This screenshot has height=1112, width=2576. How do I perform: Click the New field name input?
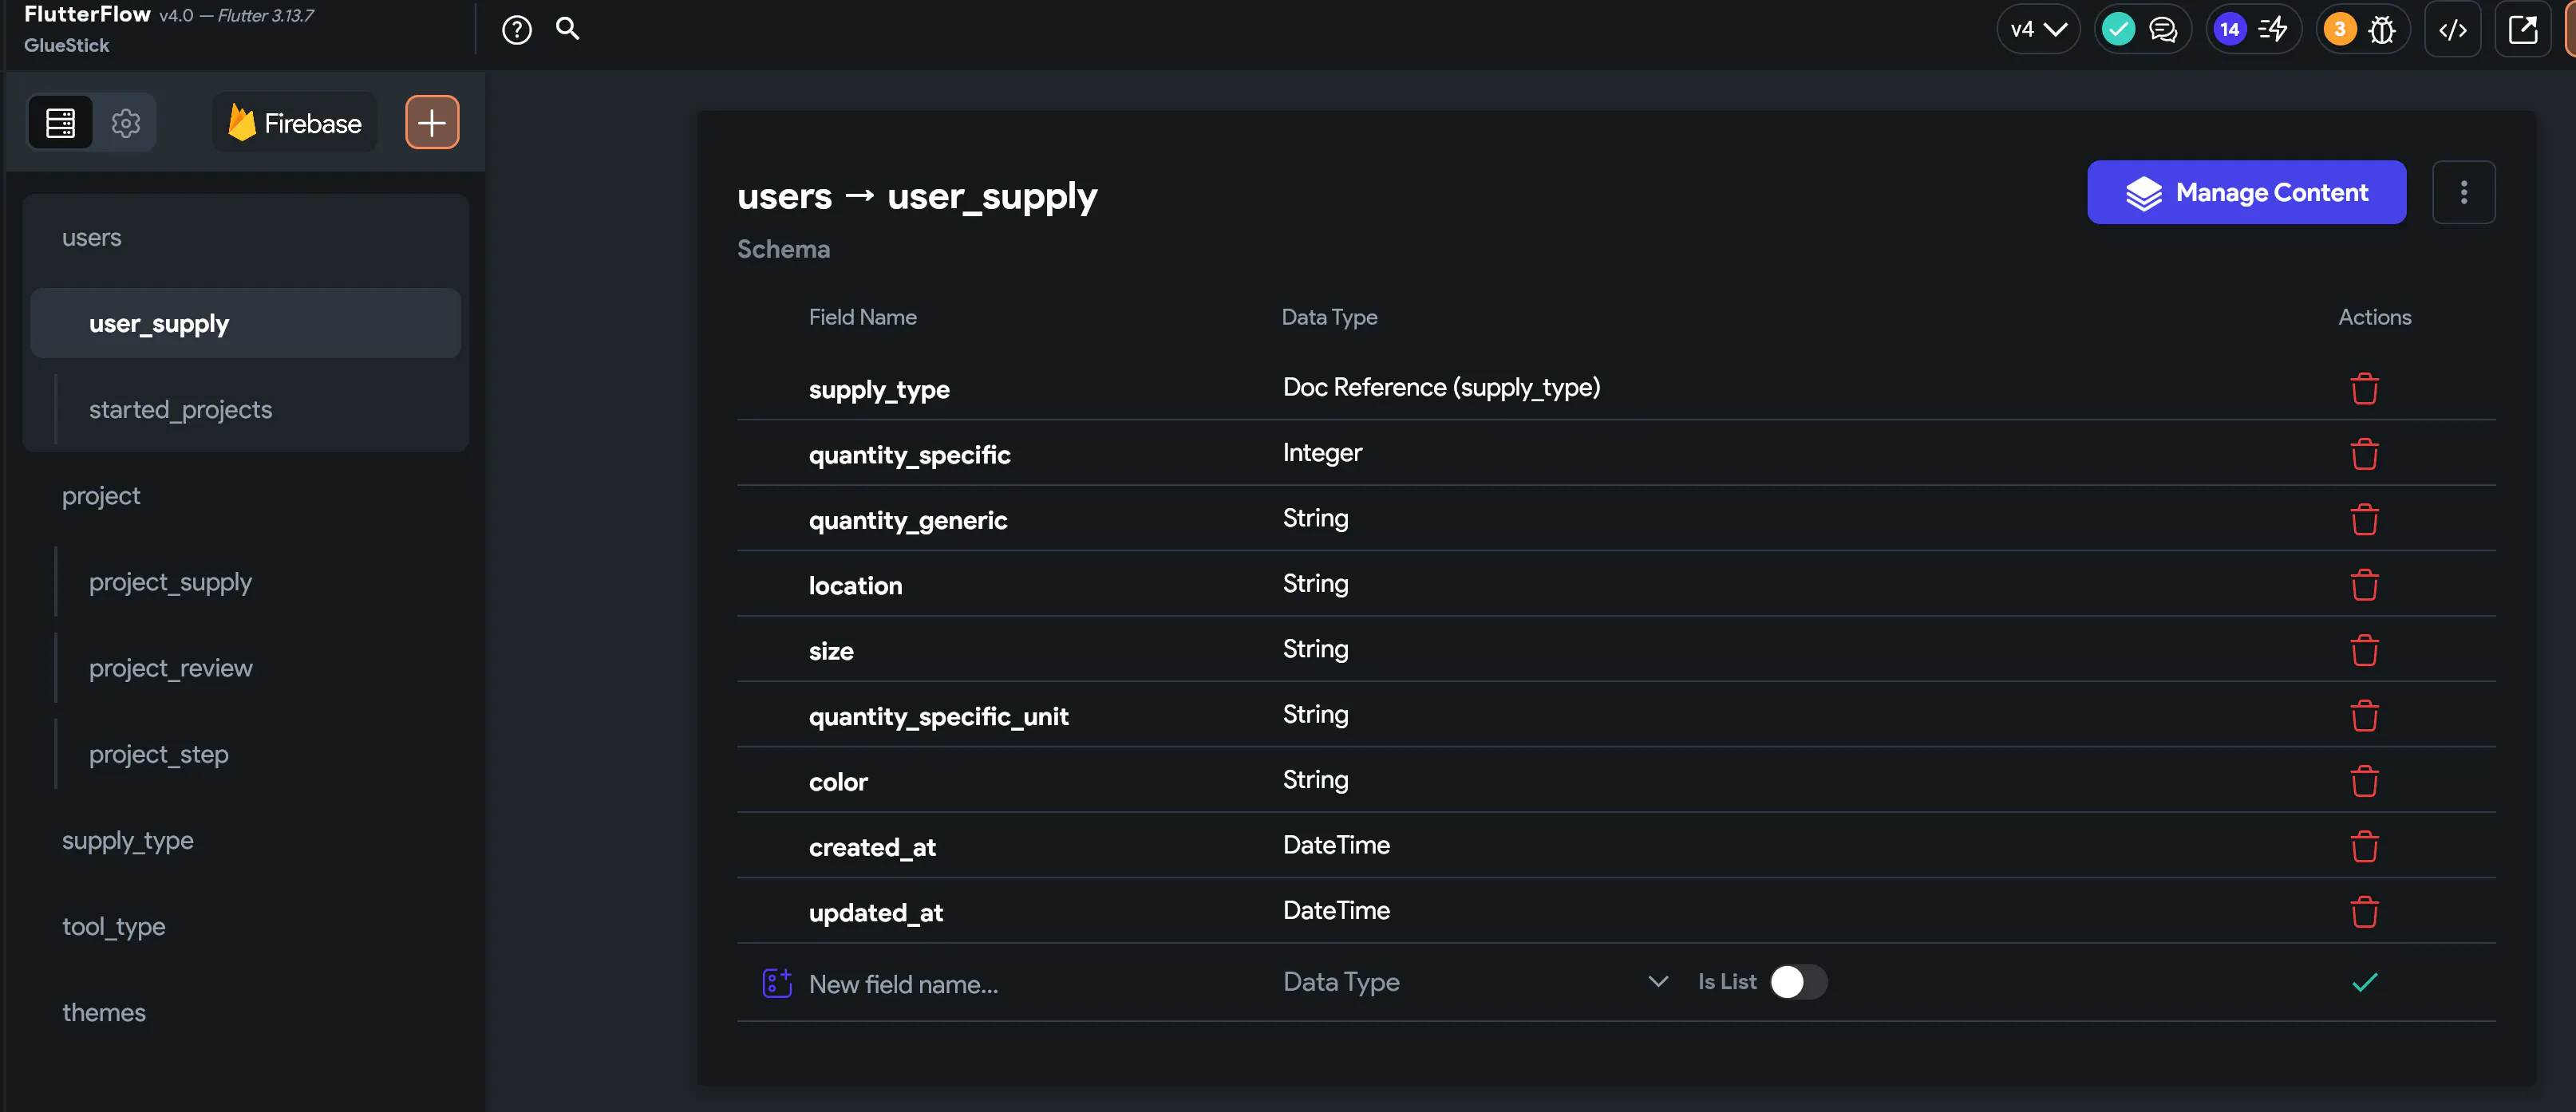tap(1030, 984)
